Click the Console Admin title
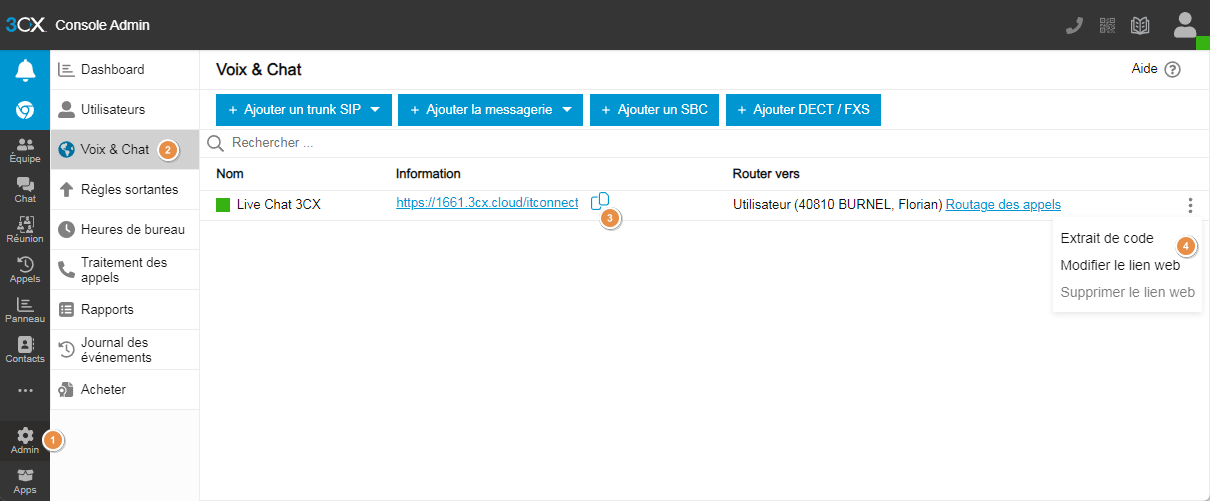This screenshot has height=501, width=1210. pos(103,25)
